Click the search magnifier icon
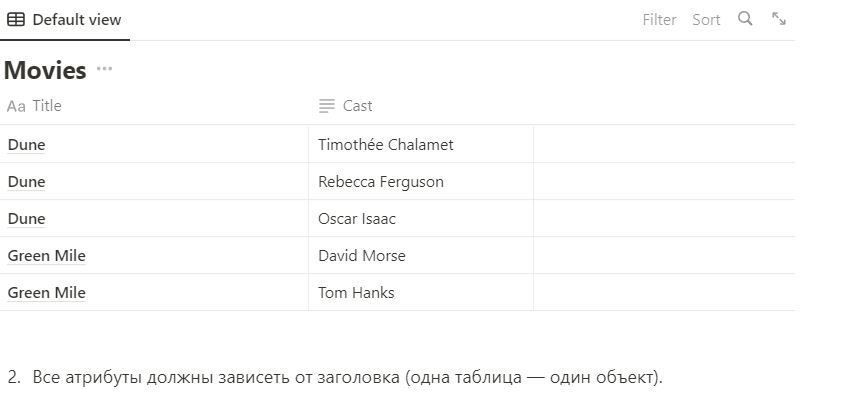 coord(745,19)
